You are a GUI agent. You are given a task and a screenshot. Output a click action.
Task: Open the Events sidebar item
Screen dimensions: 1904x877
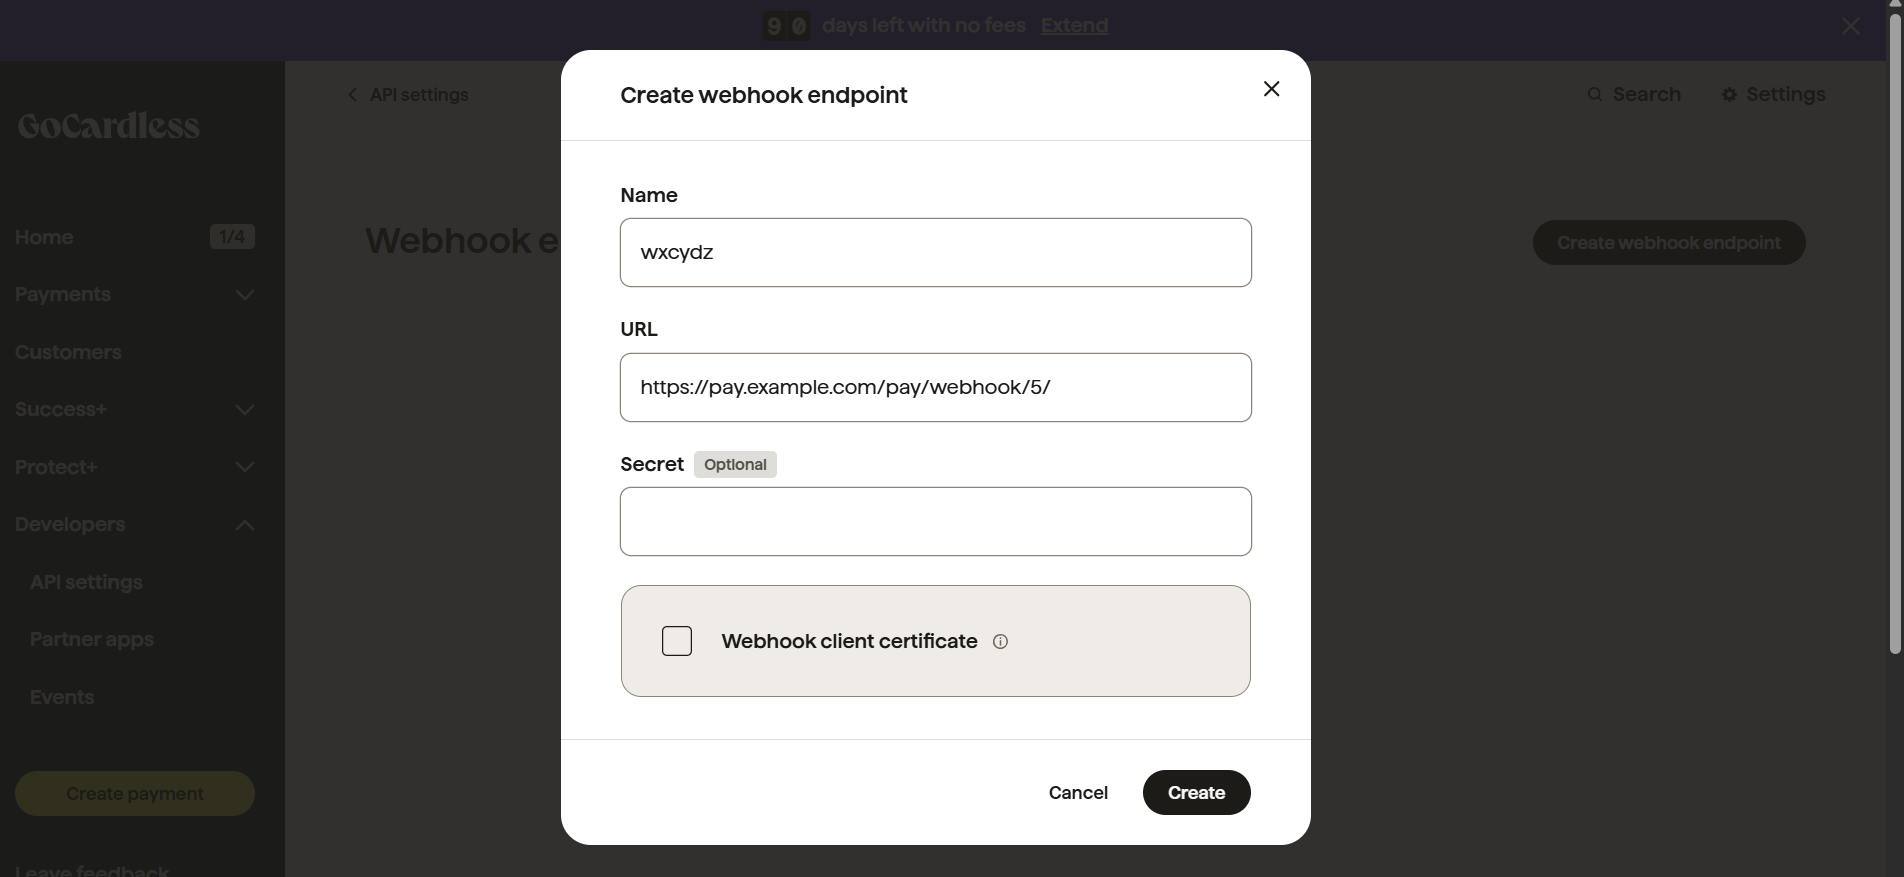(62, 697)
